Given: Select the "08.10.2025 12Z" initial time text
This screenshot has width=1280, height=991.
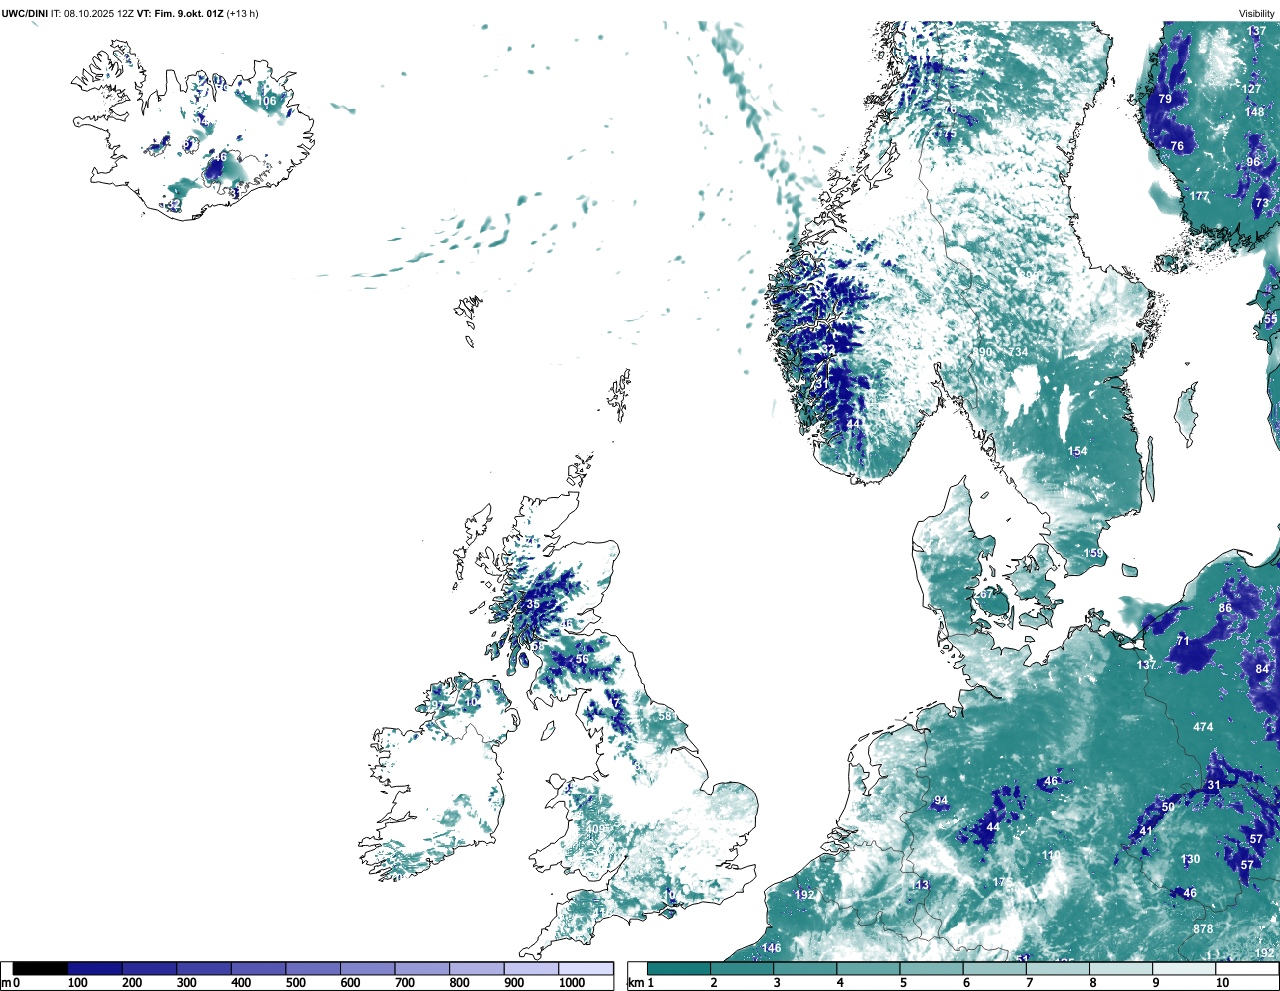Looking at the screenshot, I should 99,13.
